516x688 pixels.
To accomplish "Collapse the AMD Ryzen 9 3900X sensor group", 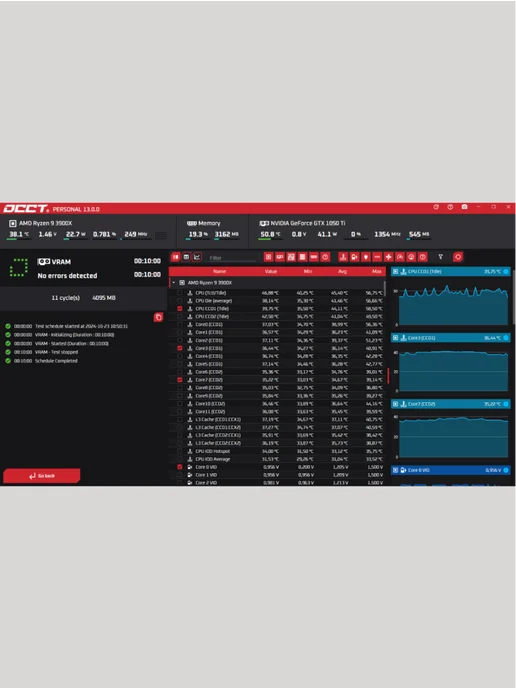I will (x=174, y=283).
